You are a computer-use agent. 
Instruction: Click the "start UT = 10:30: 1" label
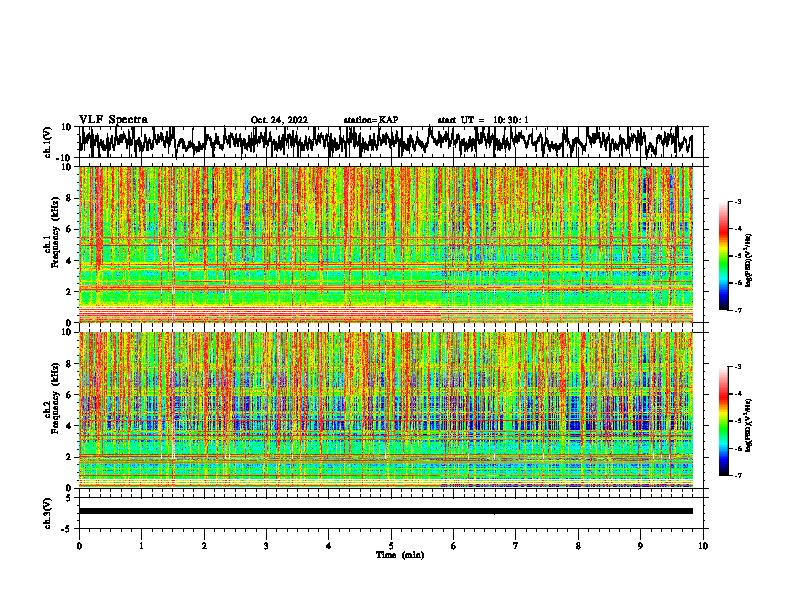(483, 120)
